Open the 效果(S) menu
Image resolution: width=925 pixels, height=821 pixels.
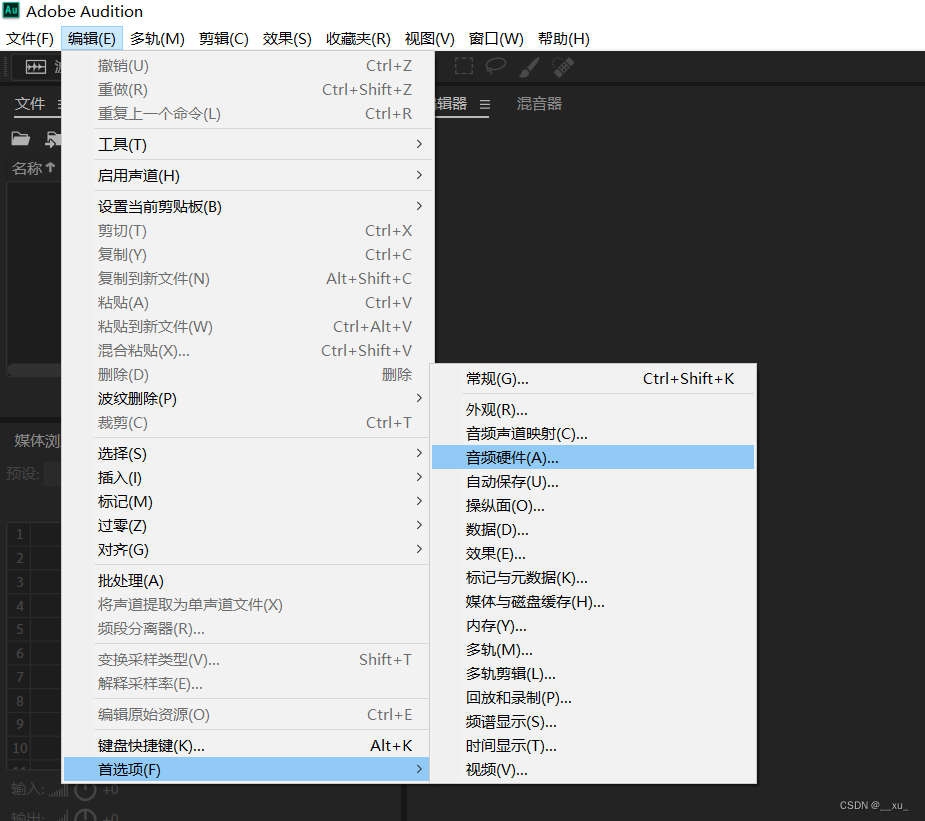(x=287, y=39)
